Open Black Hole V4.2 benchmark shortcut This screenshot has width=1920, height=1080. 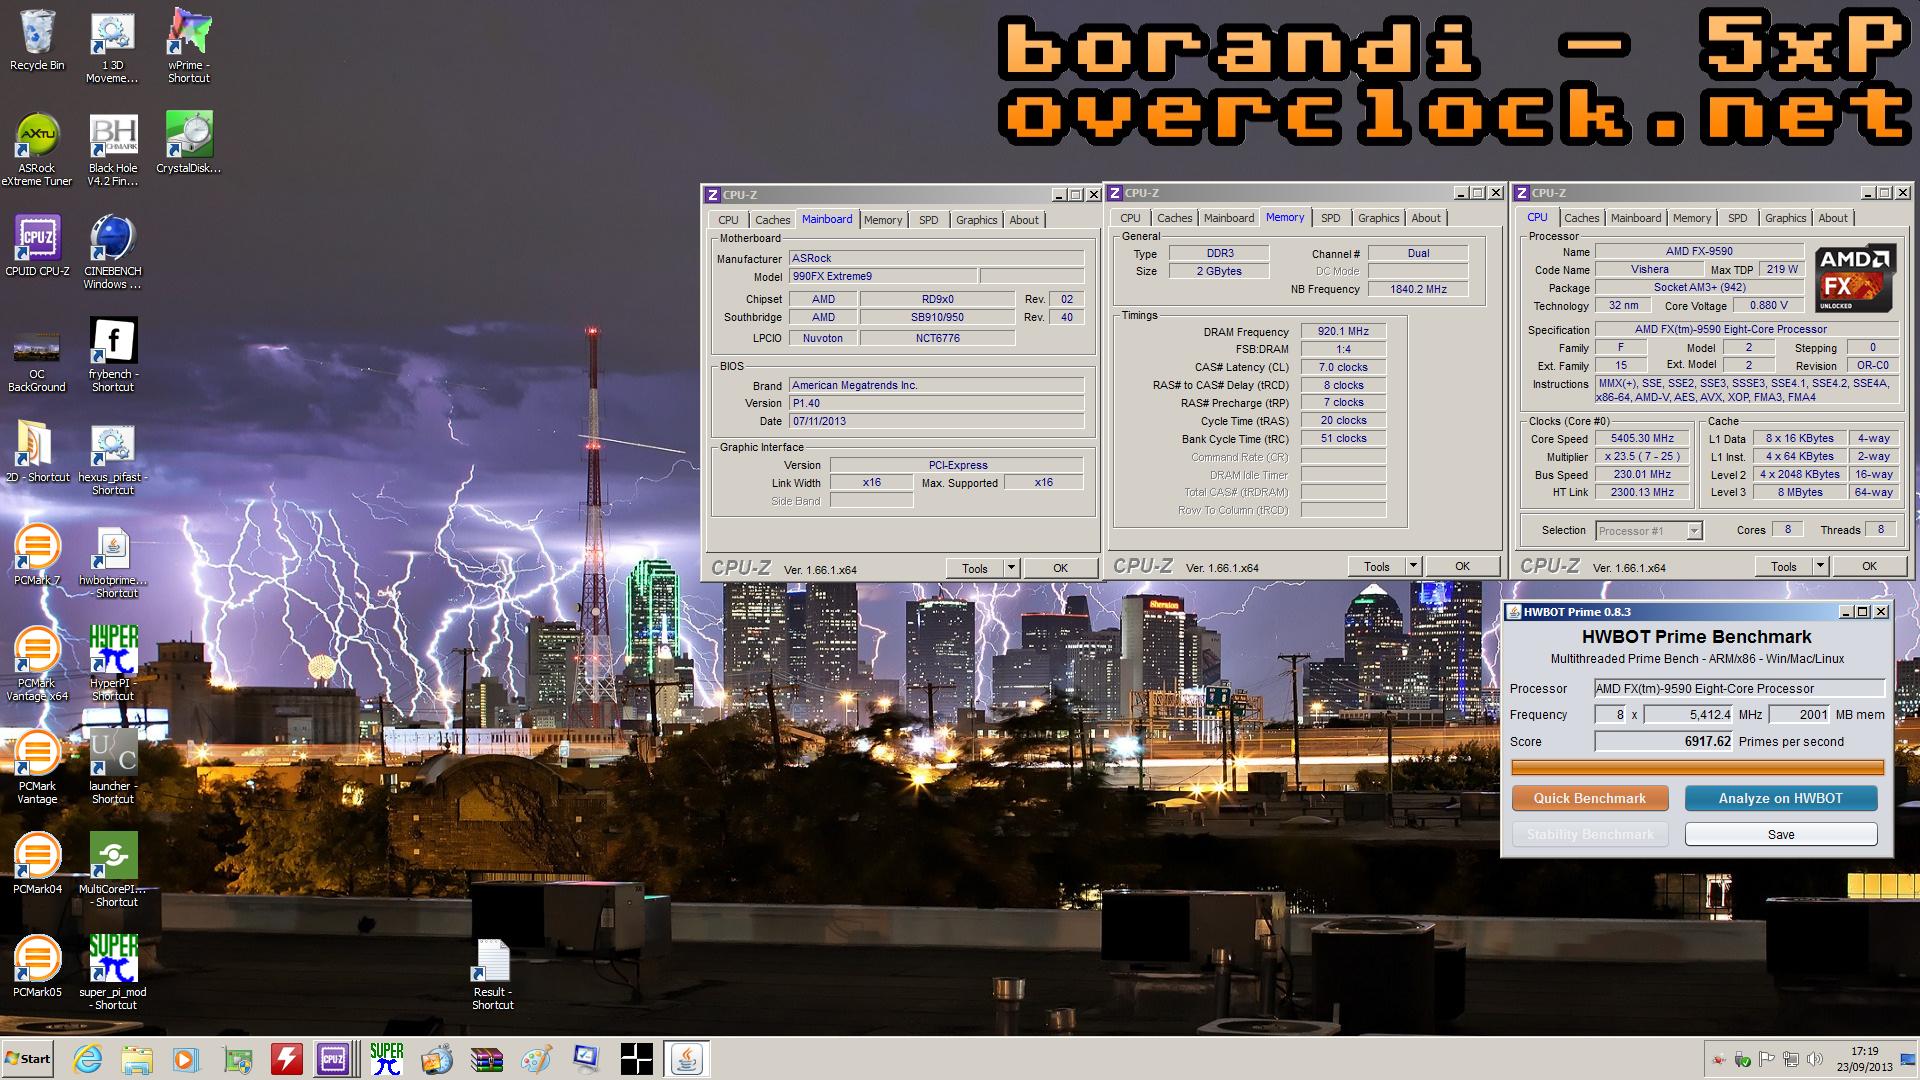pyautogui.click(x=113, y=150)
